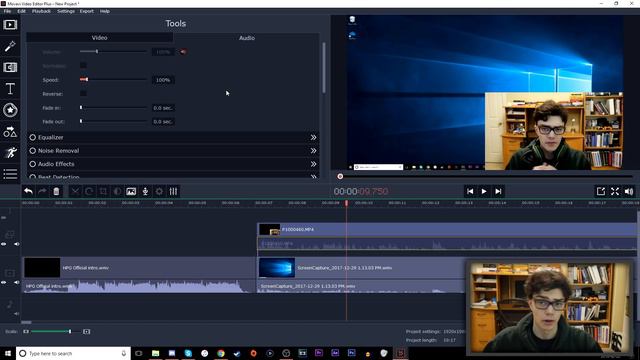Image resolution: width=640 pixels, height=360 pixels.
Task: Open the Callouts shapes panel
Action: (10, 131)
